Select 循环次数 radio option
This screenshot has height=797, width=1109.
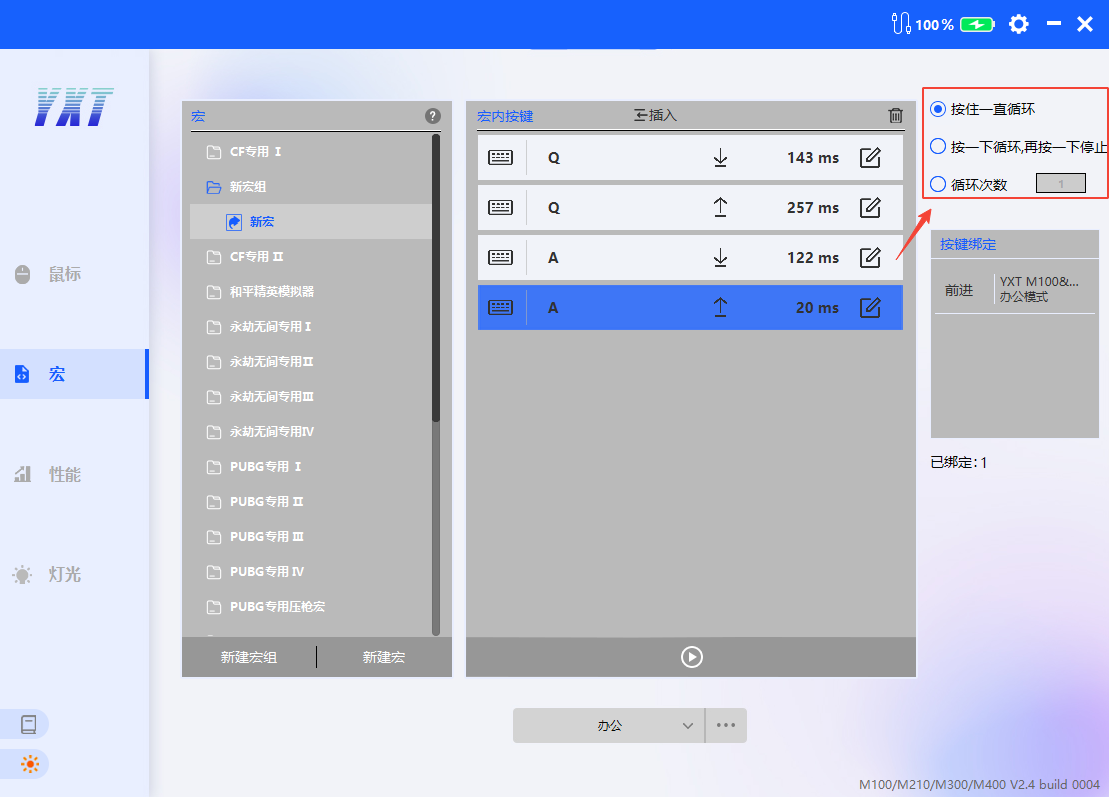(938, 184)
